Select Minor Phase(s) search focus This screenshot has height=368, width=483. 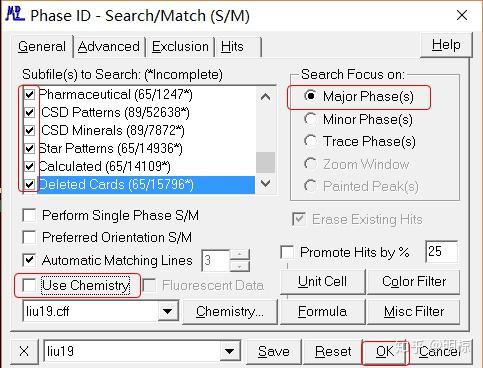point(310,119)
